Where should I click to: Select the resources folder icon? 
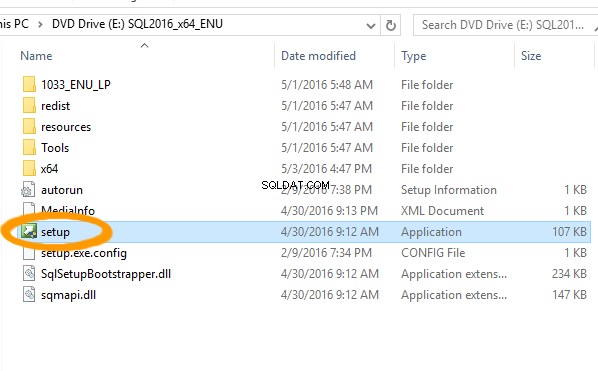coord(29,126)
